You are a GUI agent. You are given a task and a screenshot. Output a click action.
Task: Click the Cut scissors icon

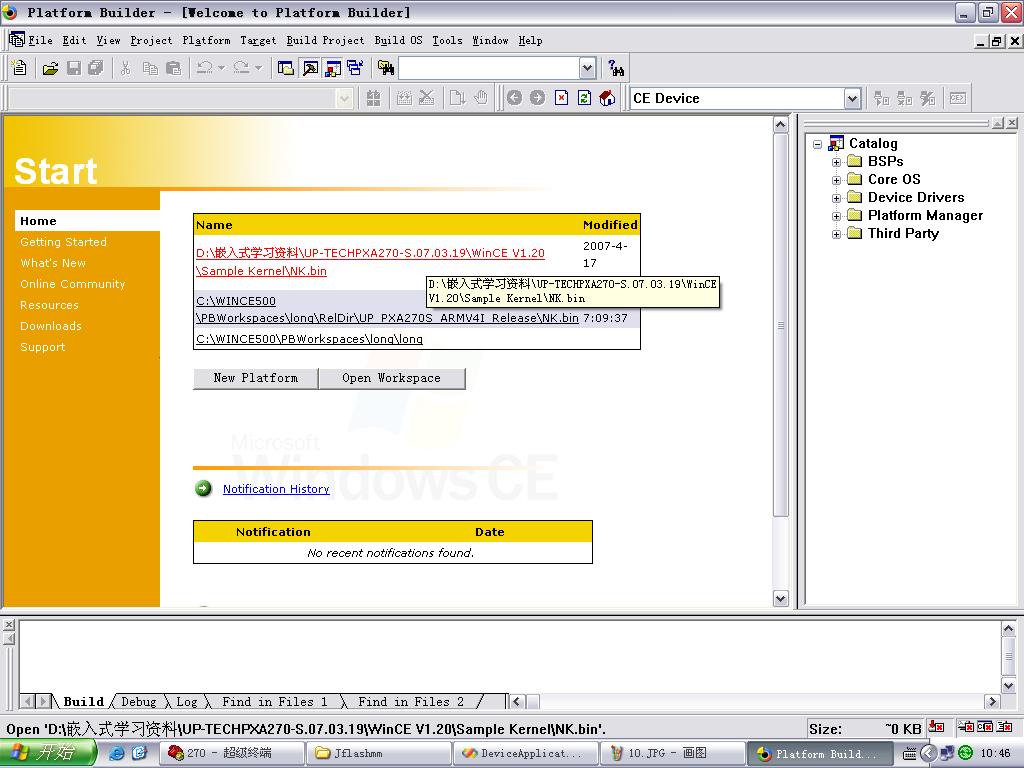[x=126, y=68]
